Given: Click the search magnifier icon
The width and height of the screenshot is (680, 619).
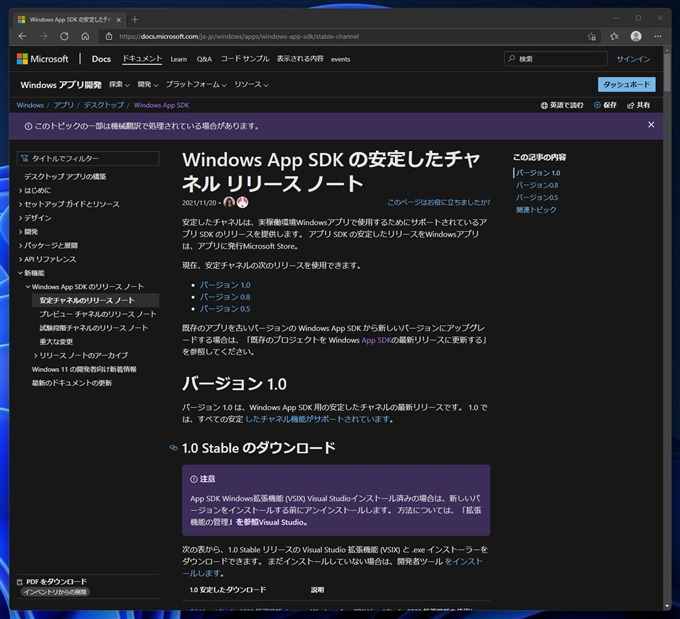Looking at the screenshot, I should tap(512, 59).
